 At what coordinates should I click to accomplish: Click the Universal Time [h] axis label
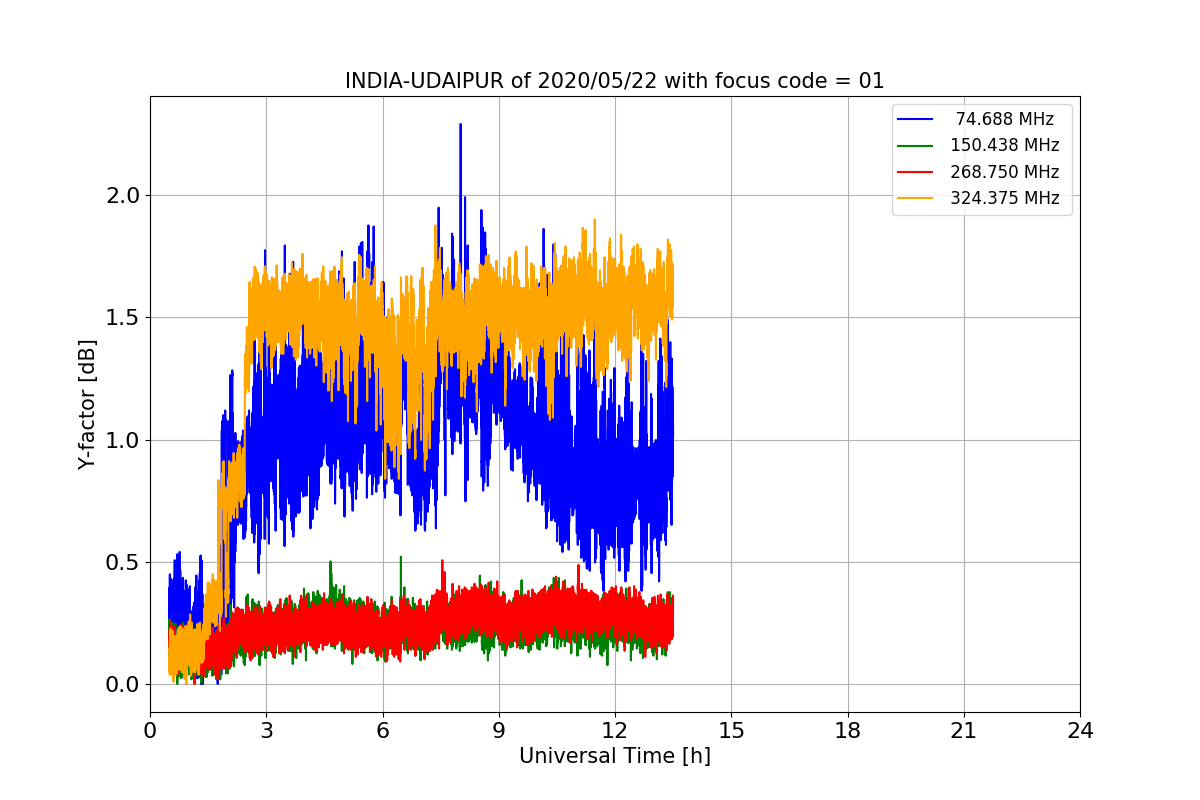click(x=614, y=756)
